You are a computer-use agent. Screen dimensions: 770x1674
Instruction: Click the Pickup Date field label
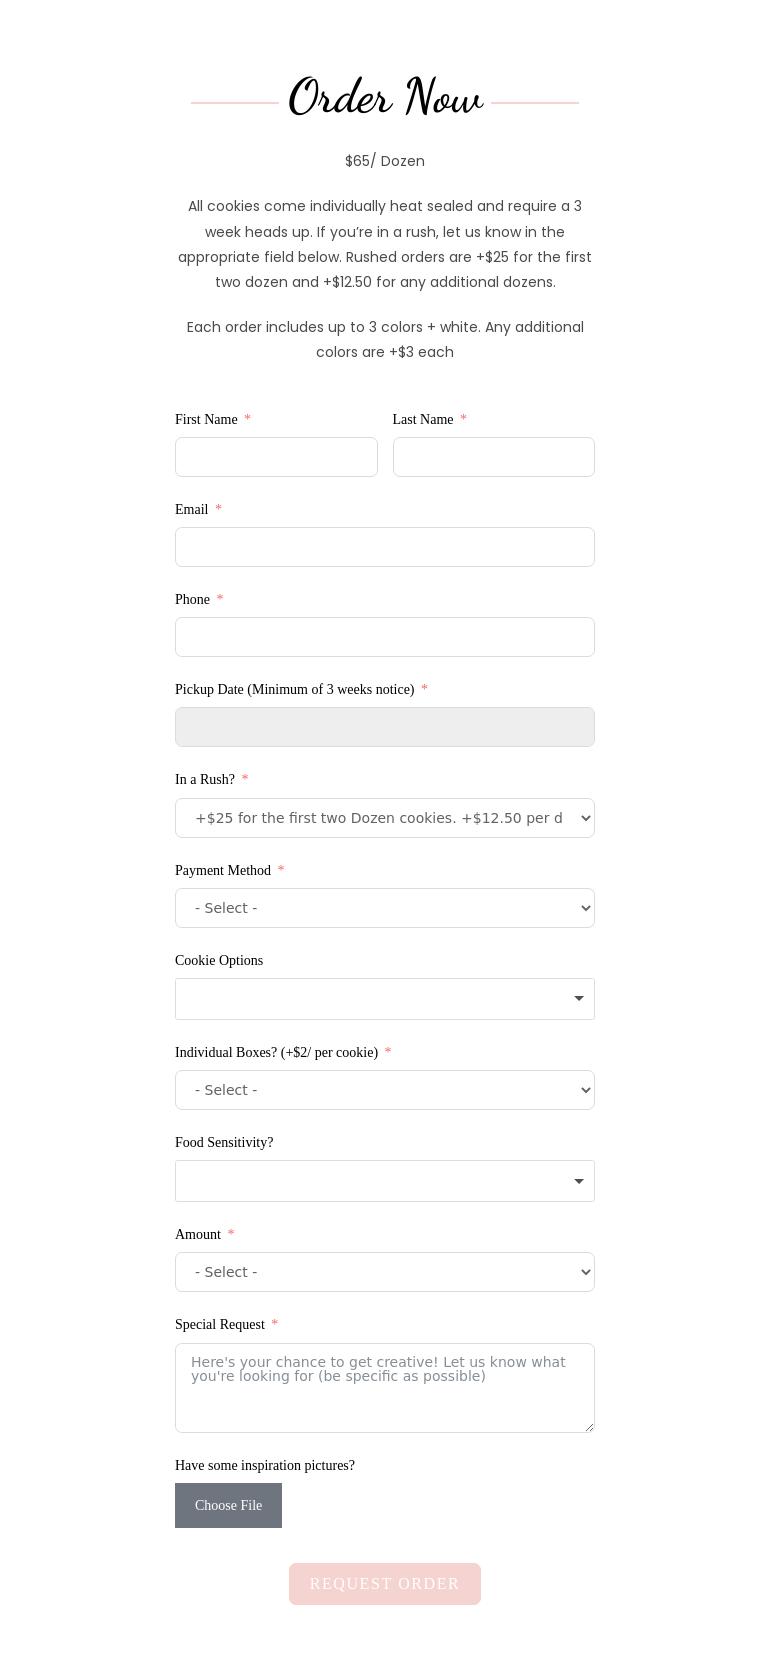[294, 689]
